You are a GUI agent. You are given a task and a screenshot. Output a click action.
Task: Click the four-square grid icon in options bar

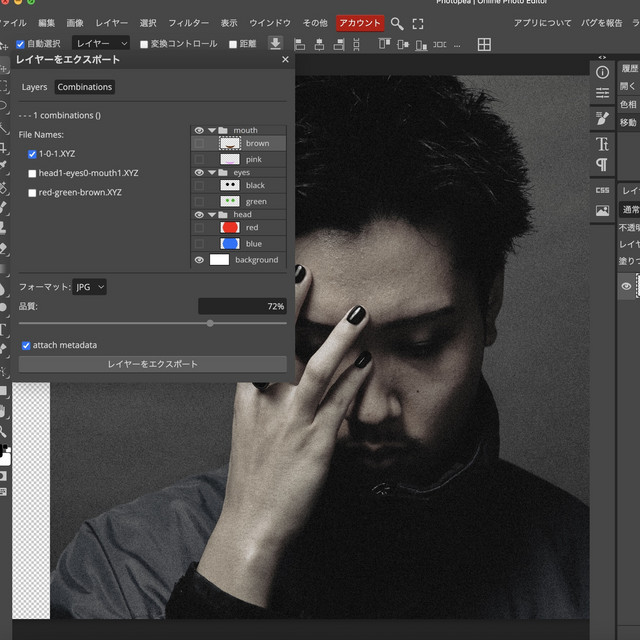[484, 44]
